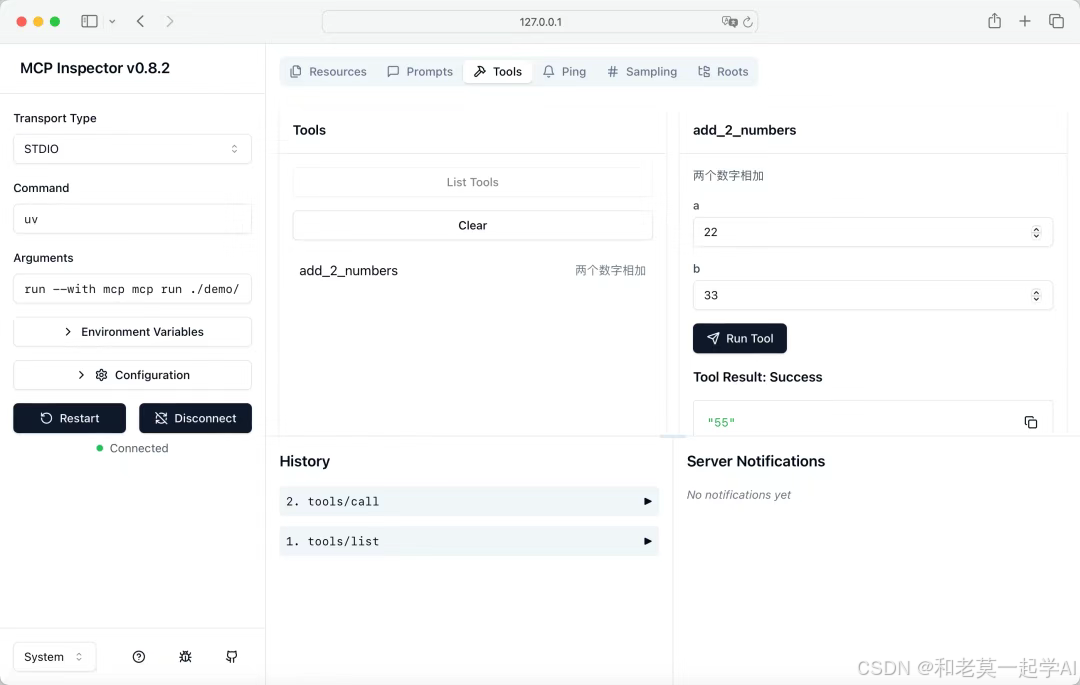Copy the tool result with copy icon
The height and width of the screenshot is (685, 1080).
(1030, 422)
